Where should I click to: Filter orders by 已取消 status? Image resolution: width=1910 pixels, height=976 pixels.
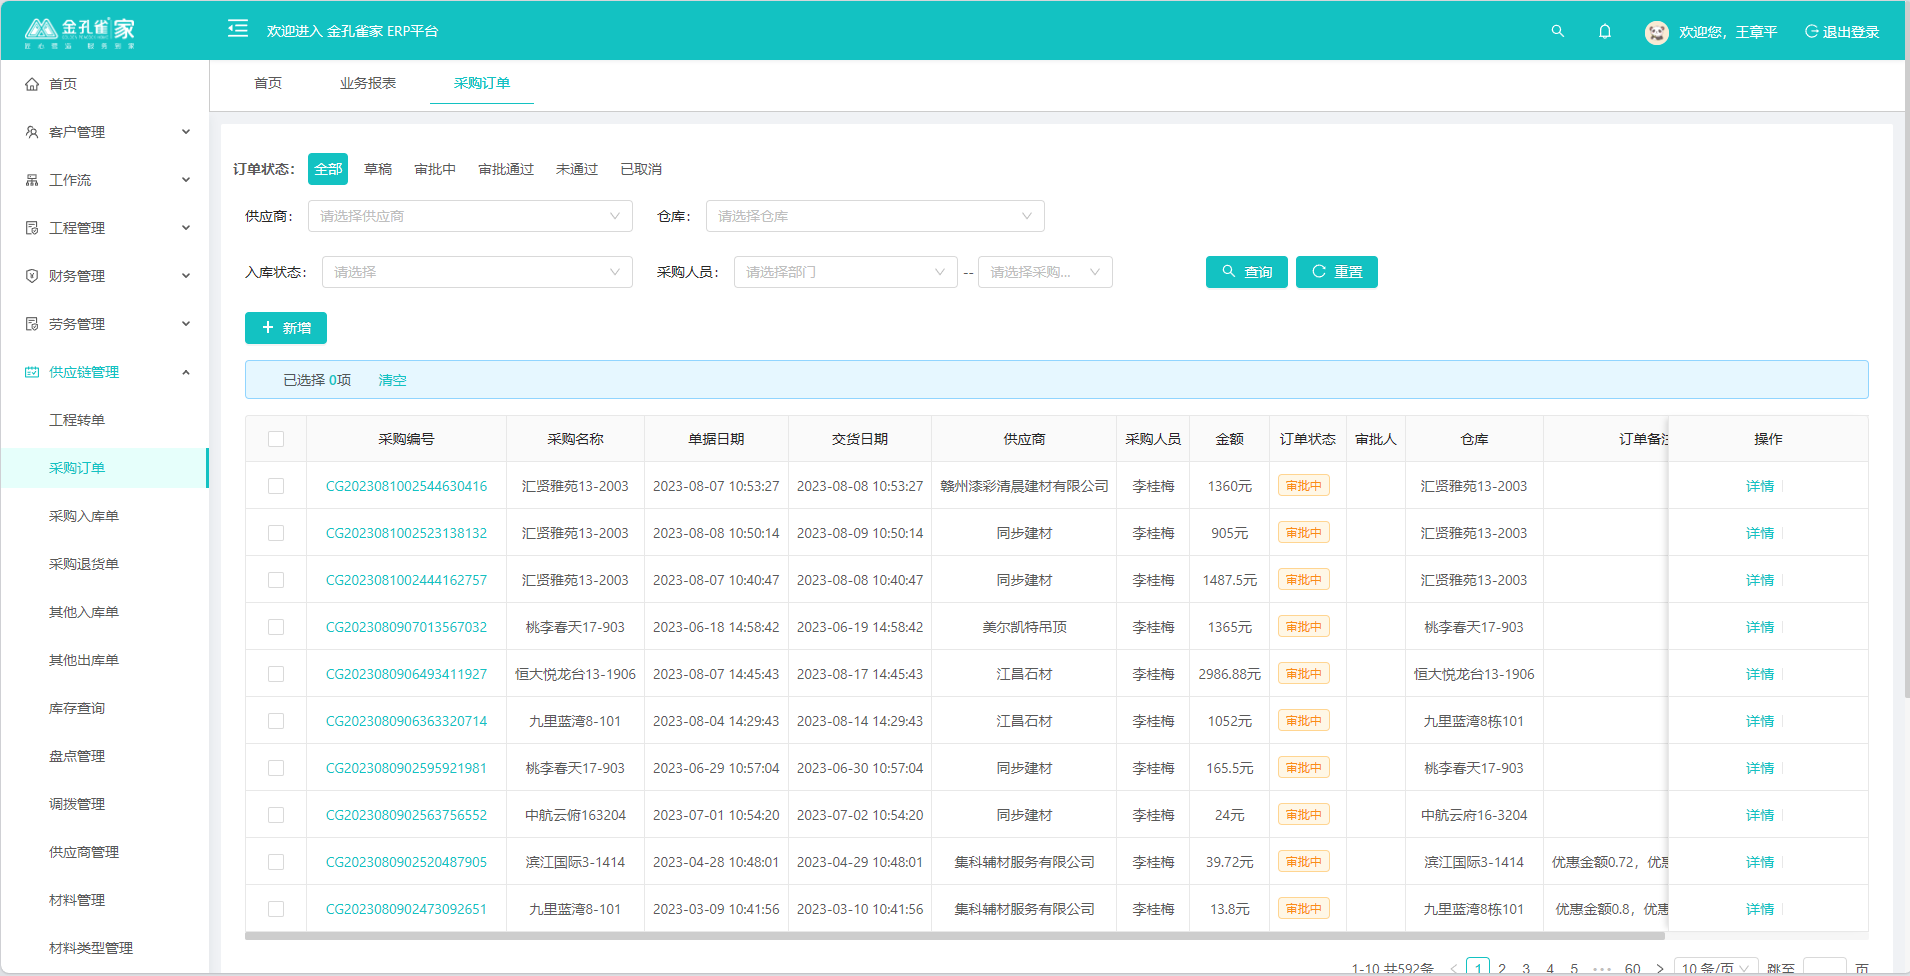tap(641, 169)
